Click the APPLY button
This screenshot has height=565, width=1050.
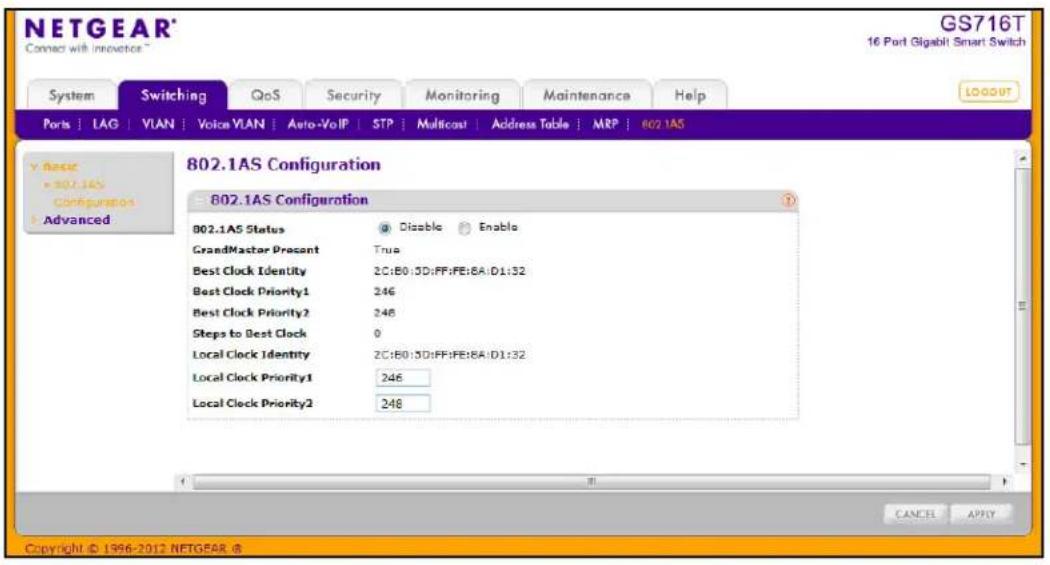tap(981, 514)
